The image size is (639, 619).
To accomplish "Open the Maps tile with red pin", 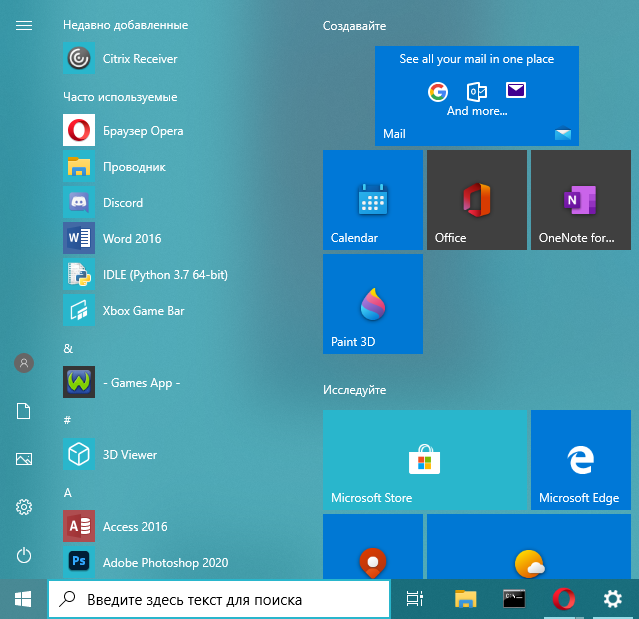I will tap(373, 546).
